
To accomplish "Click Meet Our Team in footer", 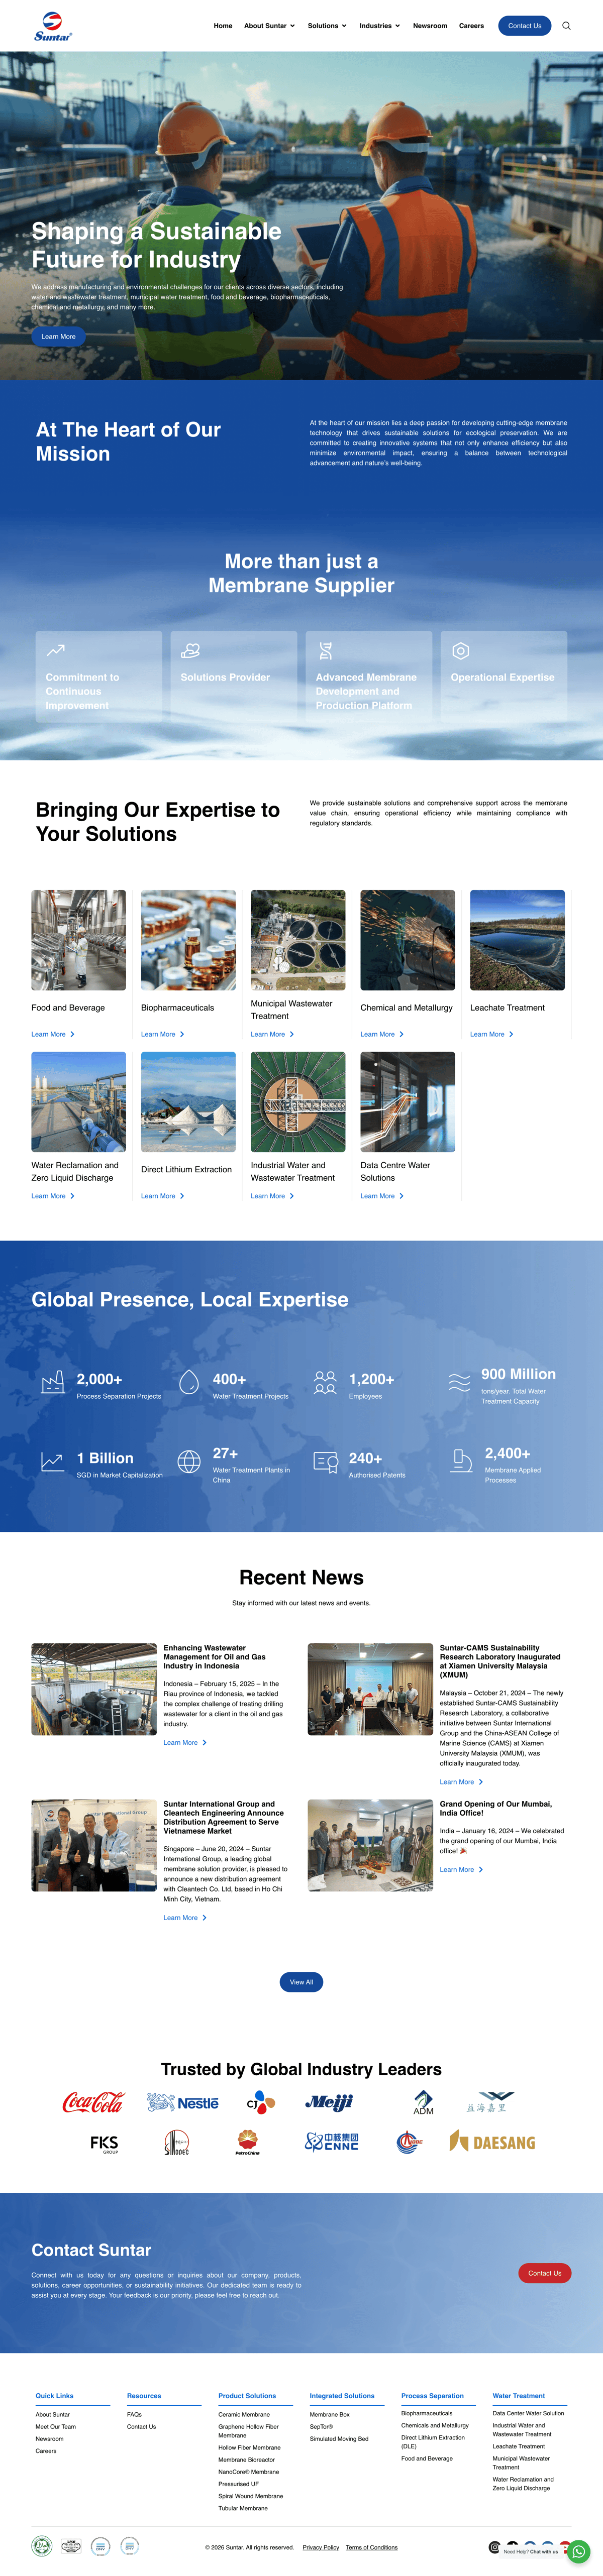I will [x=56, y=2426].
